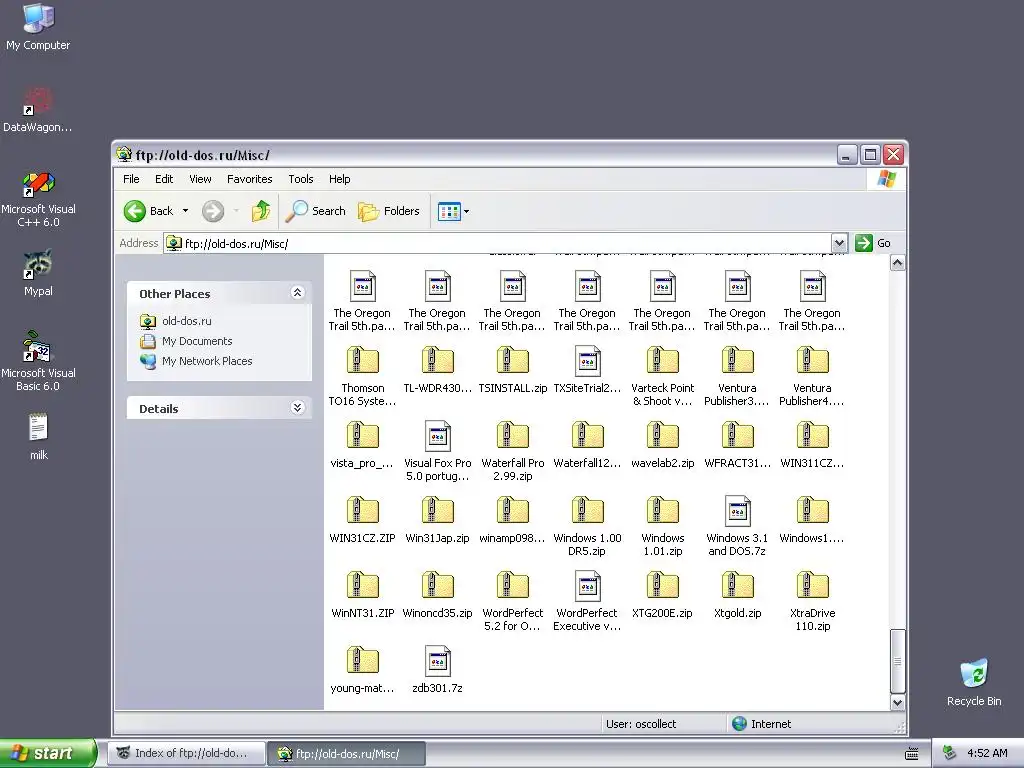The width and height of the screenshot is (1024, 768).
Task: Open the View menu
Action: [200, 179]
